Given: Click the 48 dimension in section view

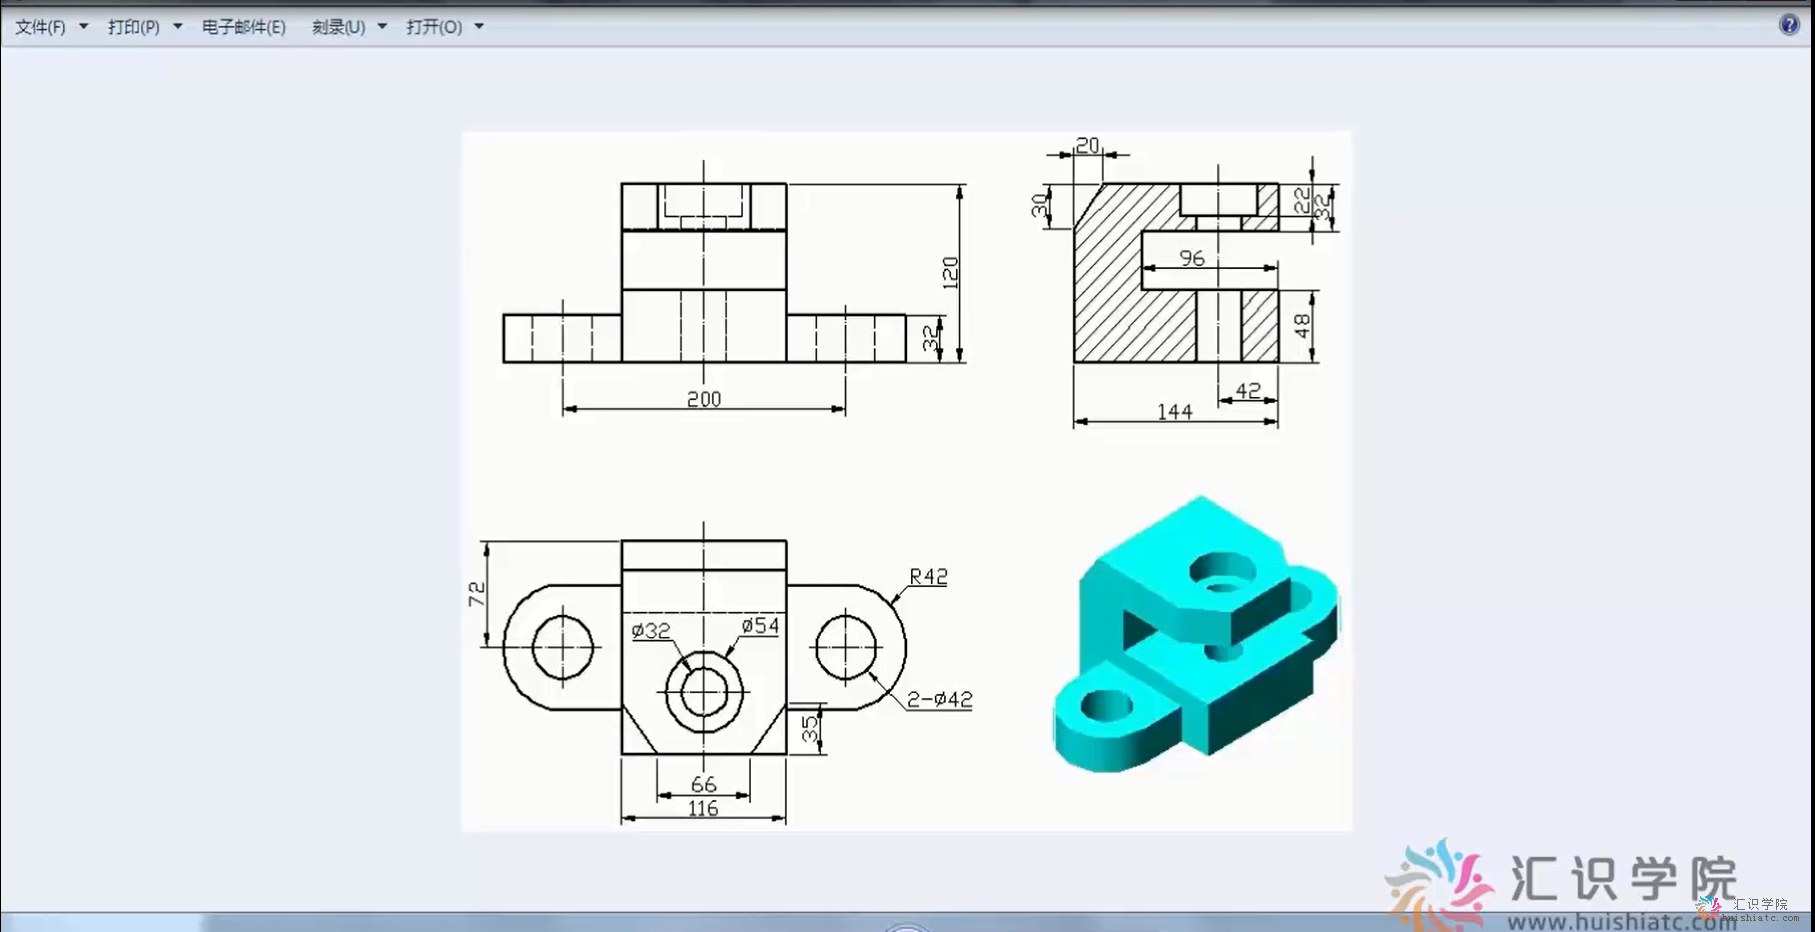Looking at the screenshot, I should pos(1302,326).
